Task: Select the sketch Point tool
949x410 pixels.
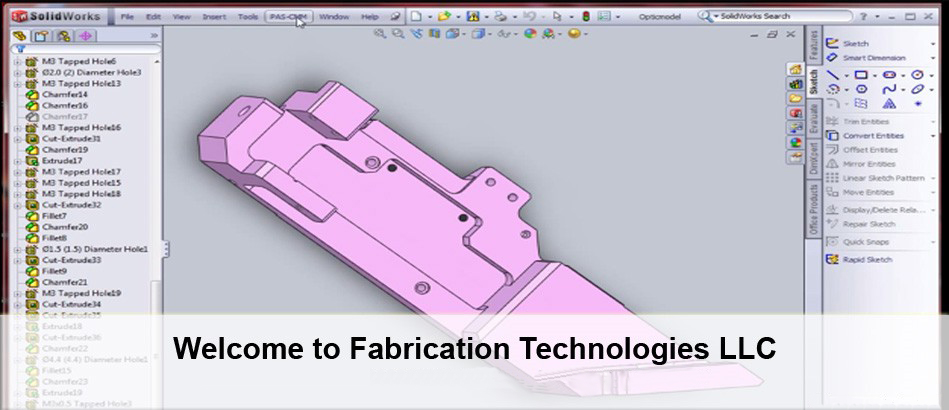Action: (x=918, y=104)
